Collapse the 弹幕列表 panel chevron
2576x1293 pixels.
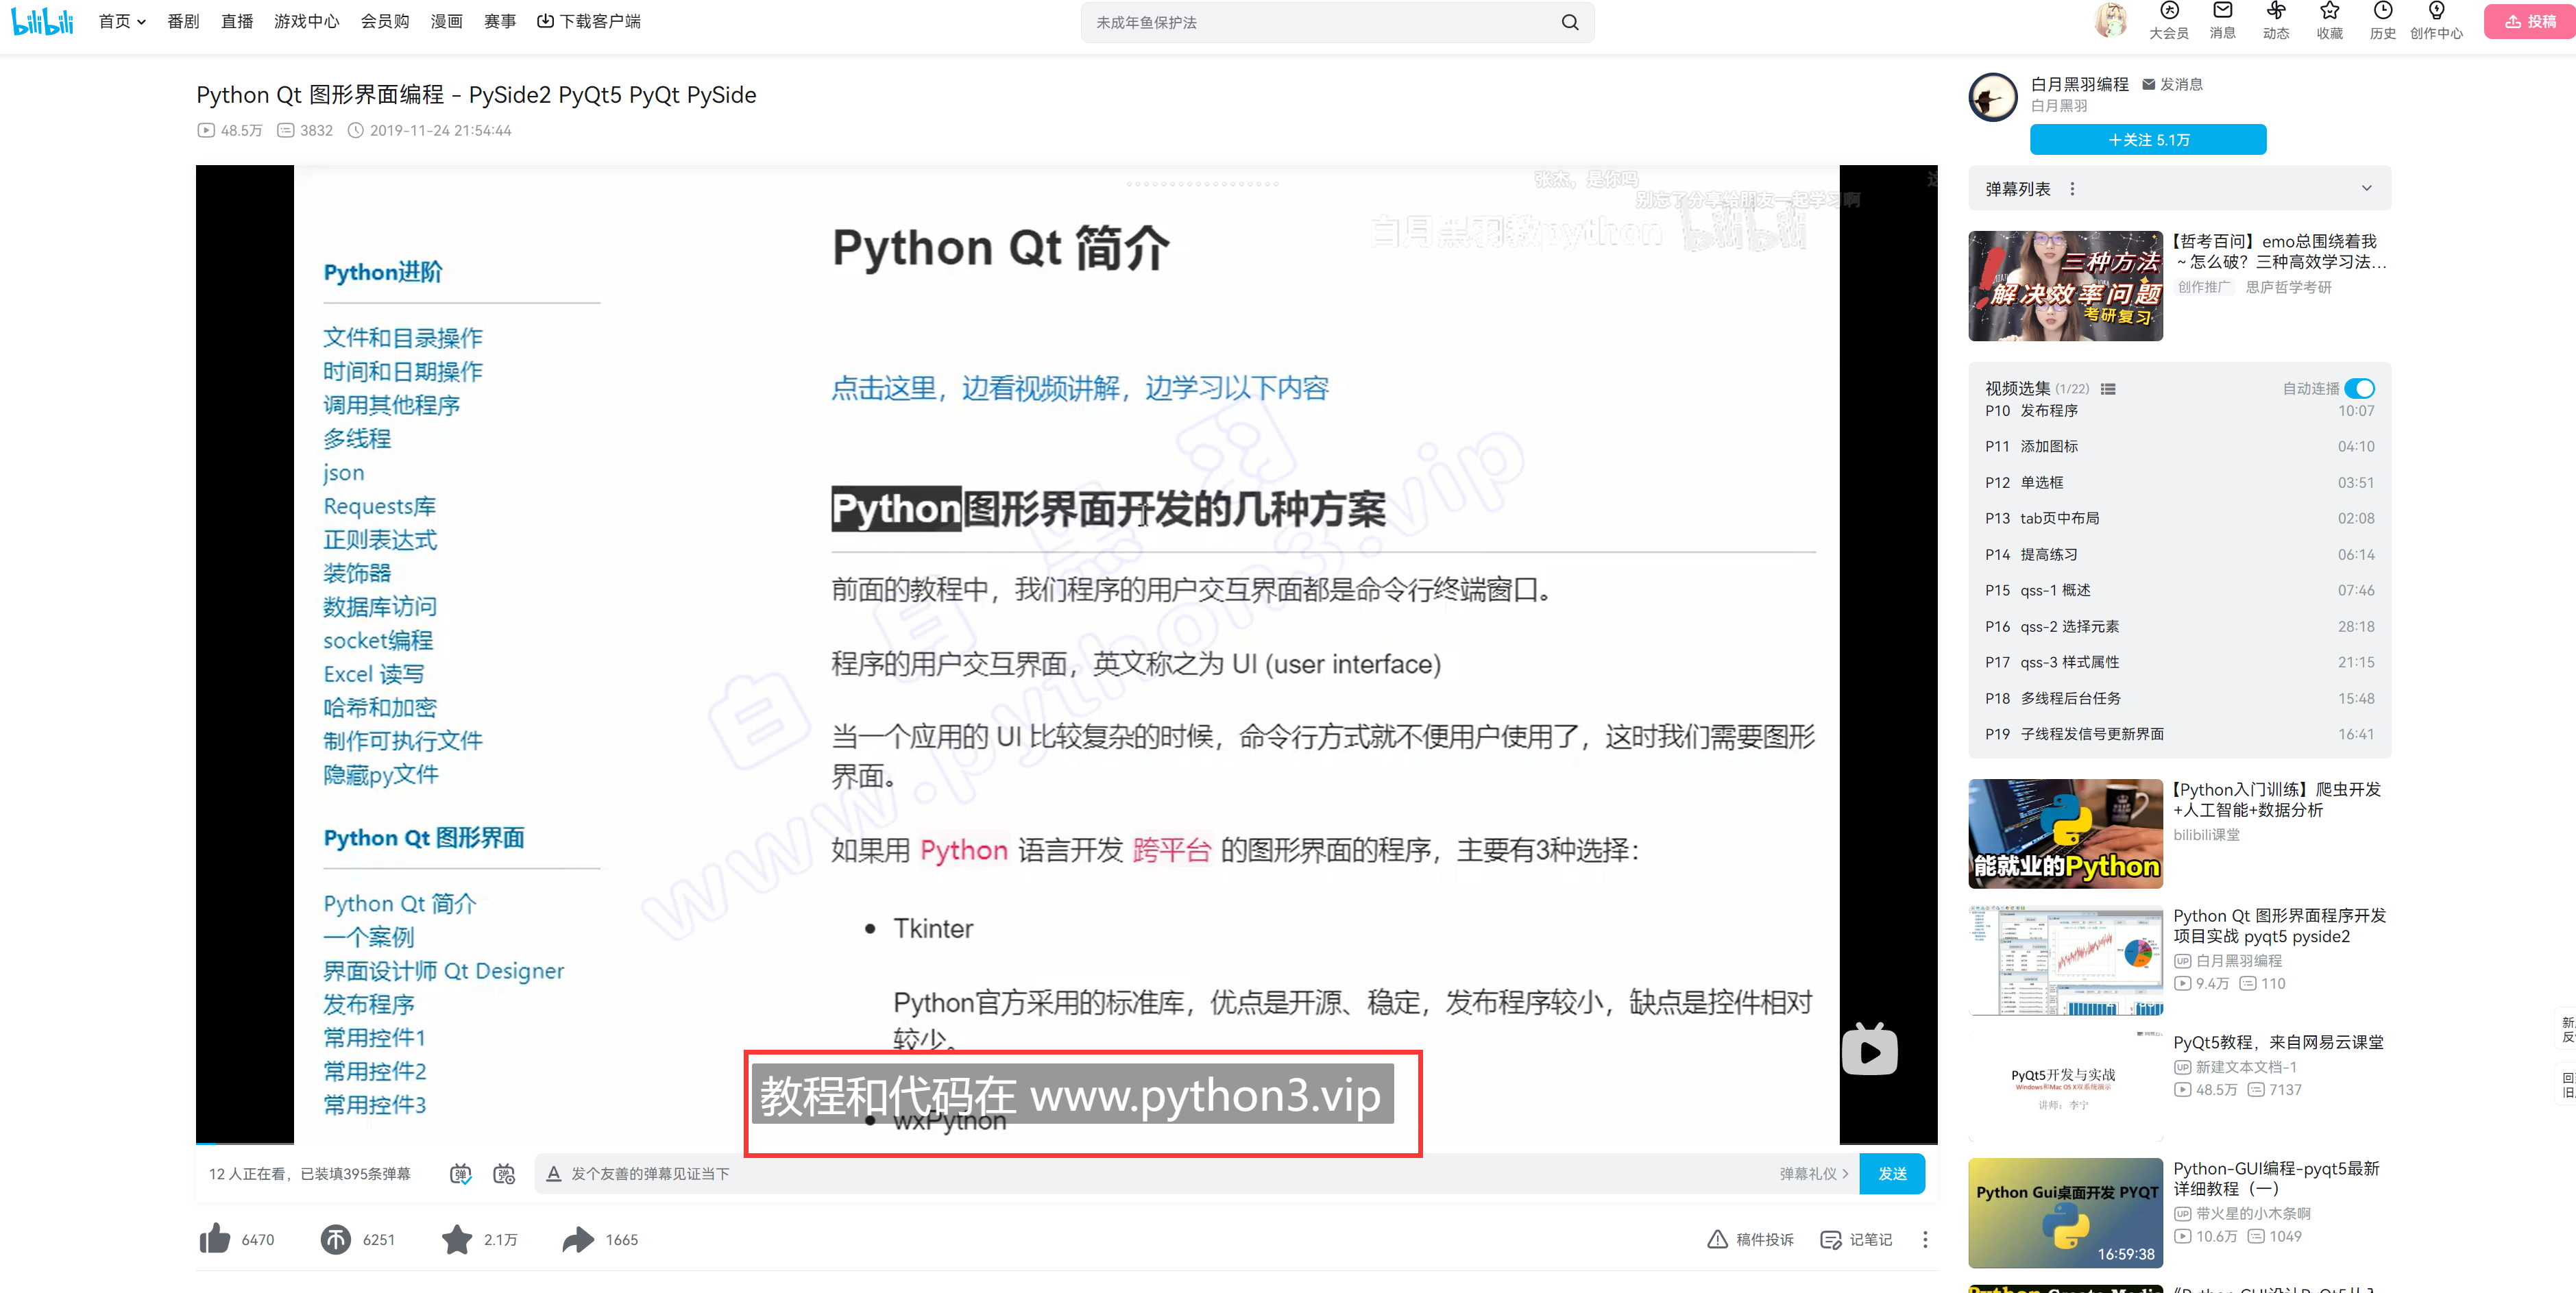coord(2366,188)
